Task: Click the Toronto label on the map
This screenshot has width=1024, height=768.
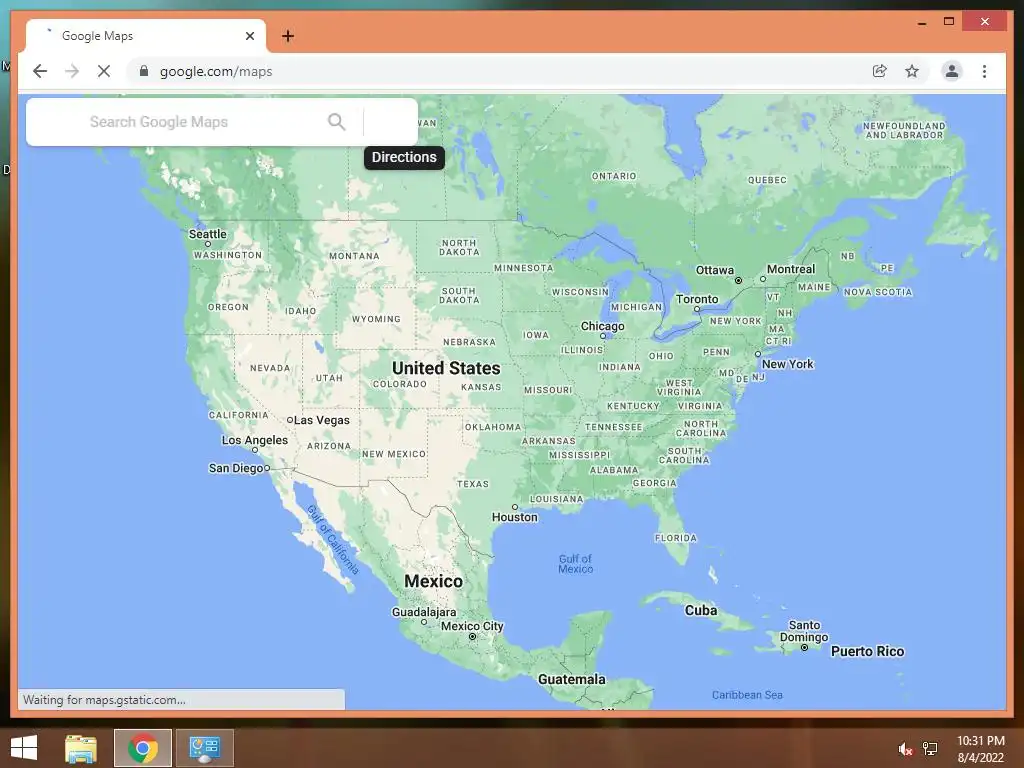Action: (697, 299)
